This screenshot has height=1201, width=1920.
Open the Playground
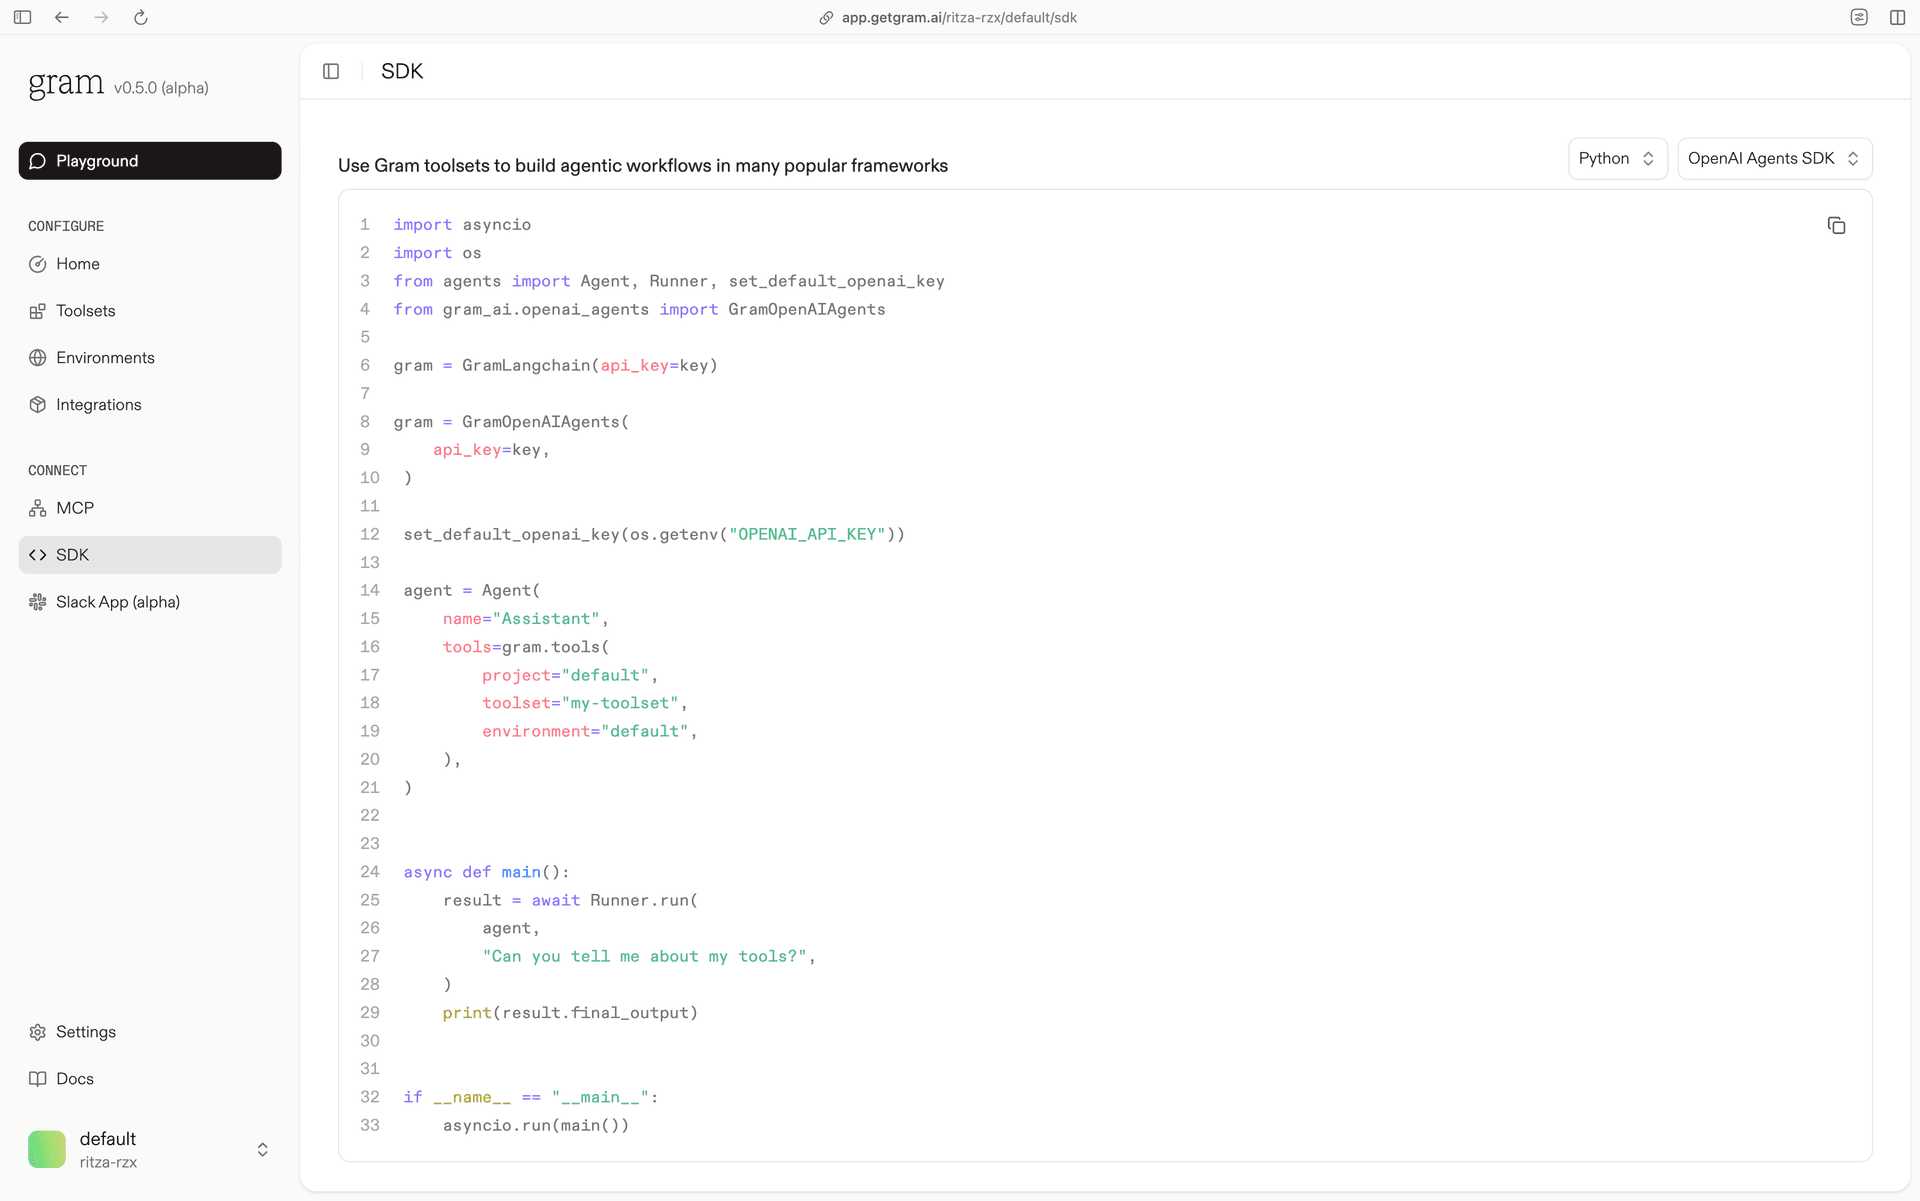150,161
